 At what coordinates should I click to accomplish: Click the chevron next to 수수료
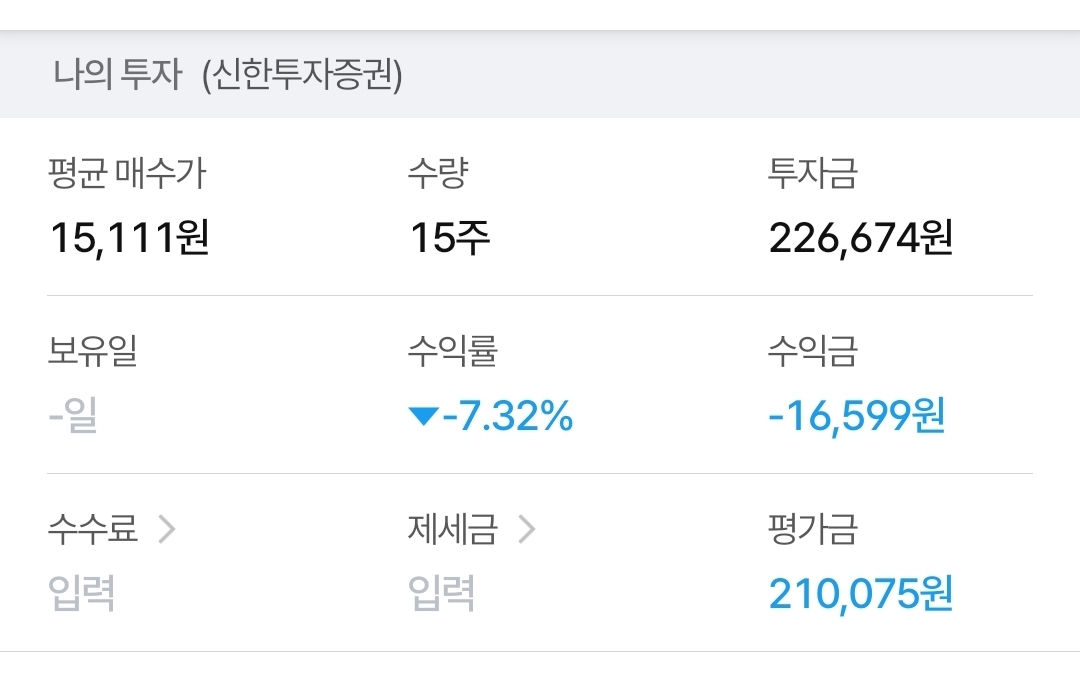coord(167,530)
